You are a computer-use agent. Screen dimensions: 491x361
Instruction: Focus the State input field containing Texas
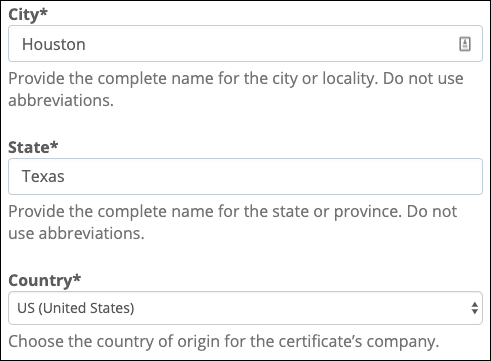click(245, 176)
